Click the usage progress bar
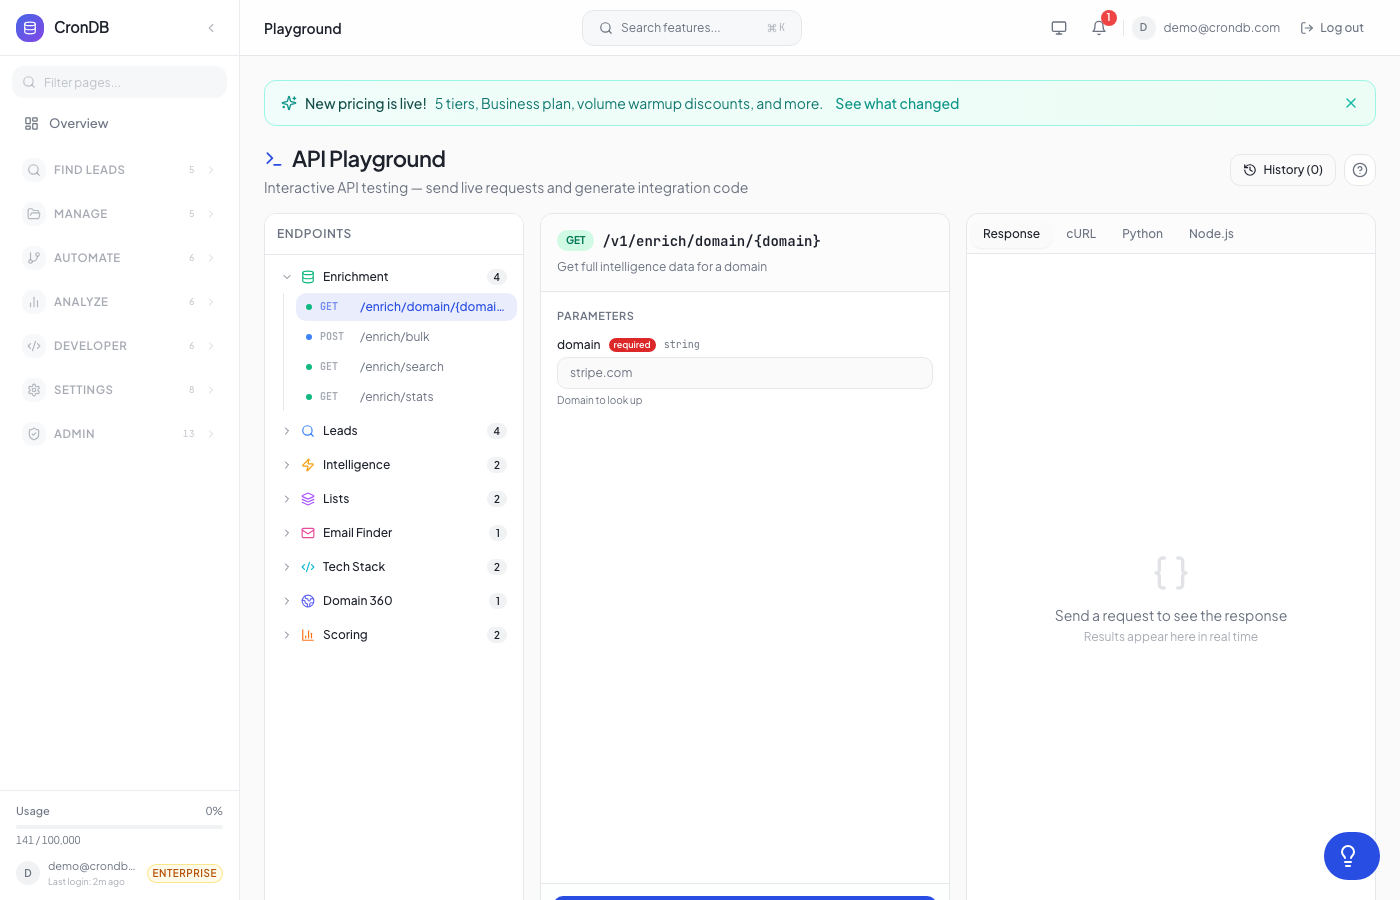 pos(119,827)
